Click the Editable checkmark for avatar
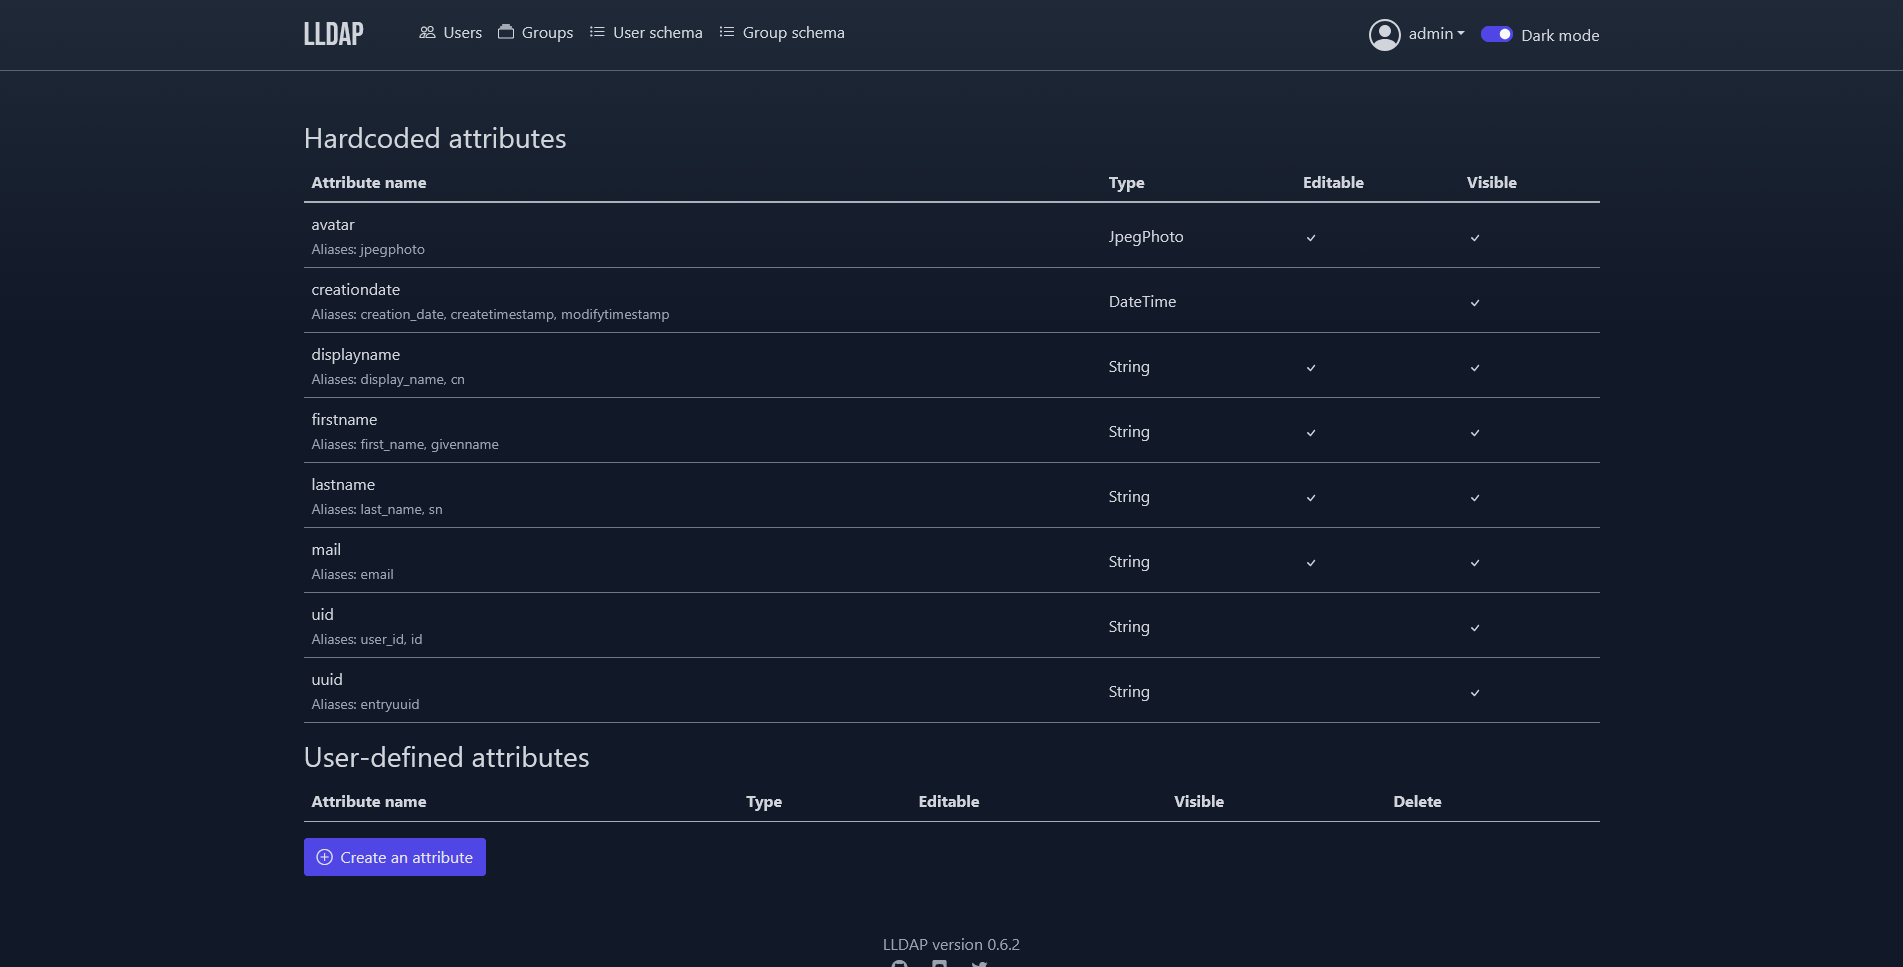1903x967 pixels. 1311,238
